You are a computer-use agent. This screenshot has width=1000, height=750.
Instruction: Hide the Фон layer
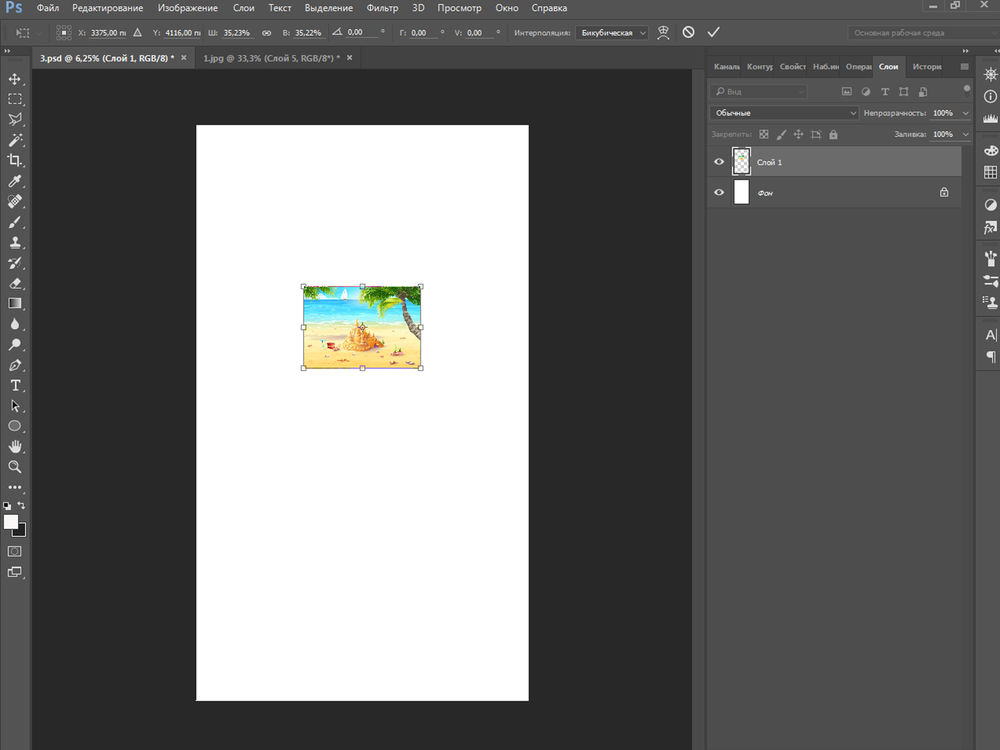718,192
